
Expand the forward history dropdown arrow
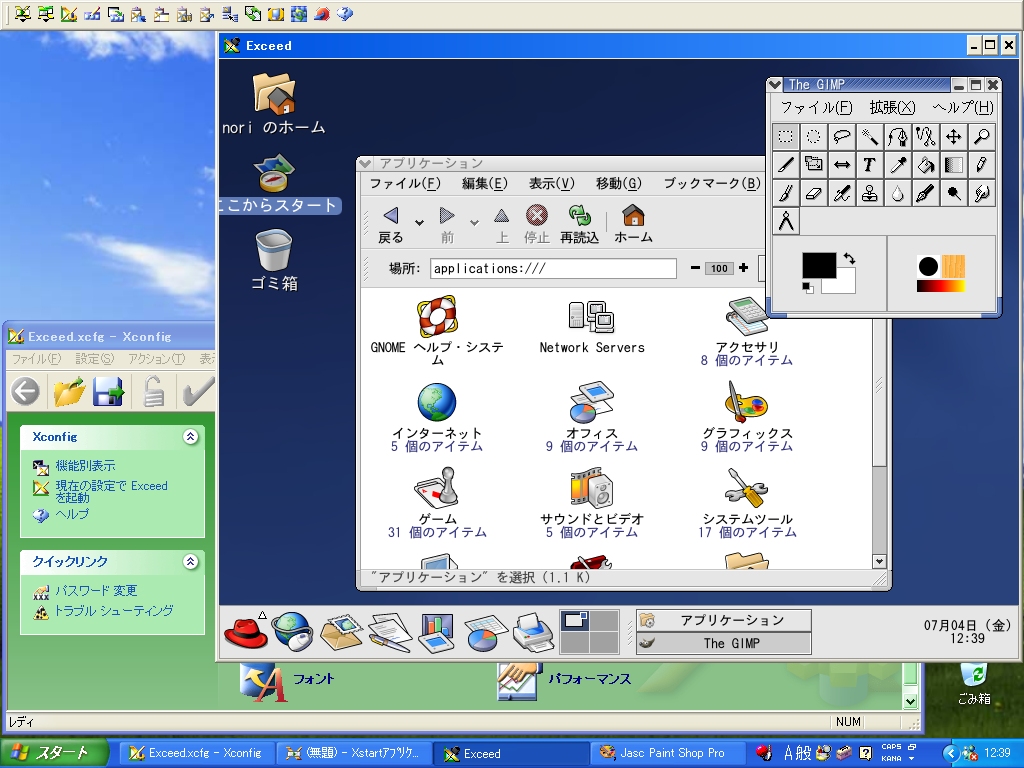(x=475, y=223)
